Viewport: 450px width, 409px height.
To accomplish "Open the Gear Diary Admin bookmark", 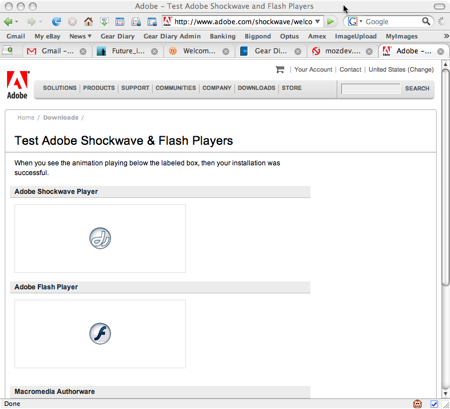I will pos(172,36).
